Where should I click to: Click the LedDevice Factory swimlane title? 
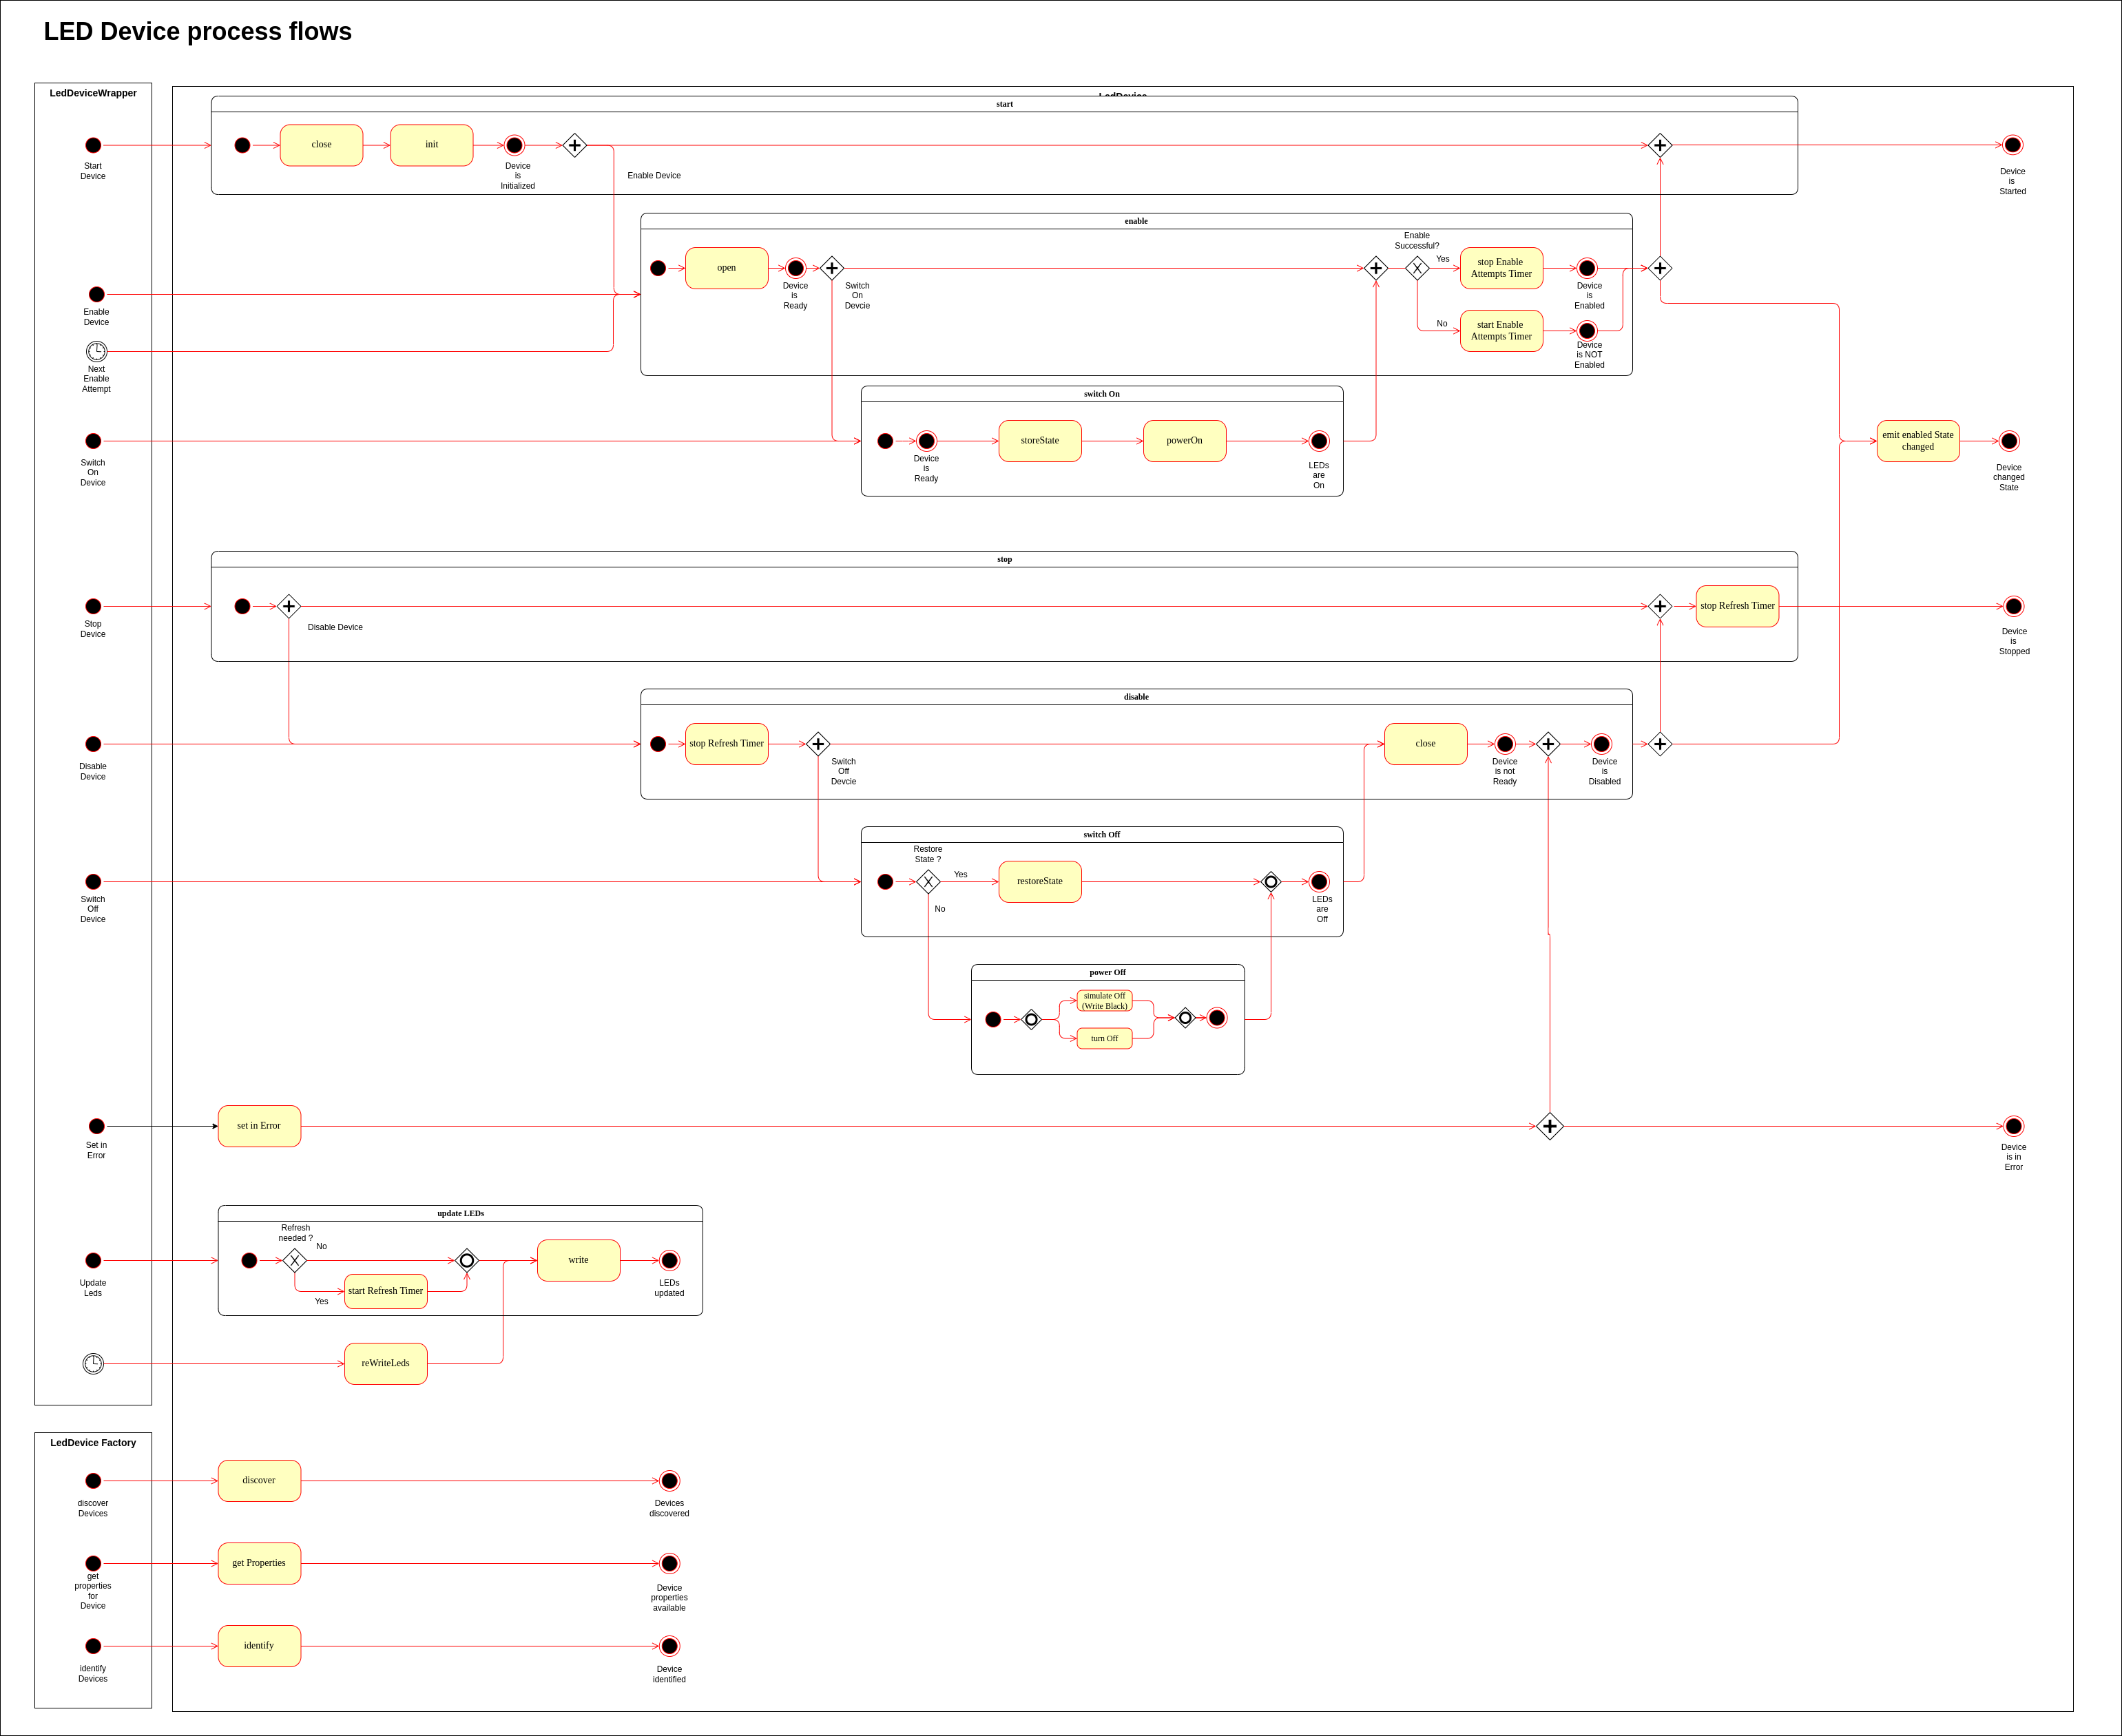pyautogui.click(x=93, y=1442)
